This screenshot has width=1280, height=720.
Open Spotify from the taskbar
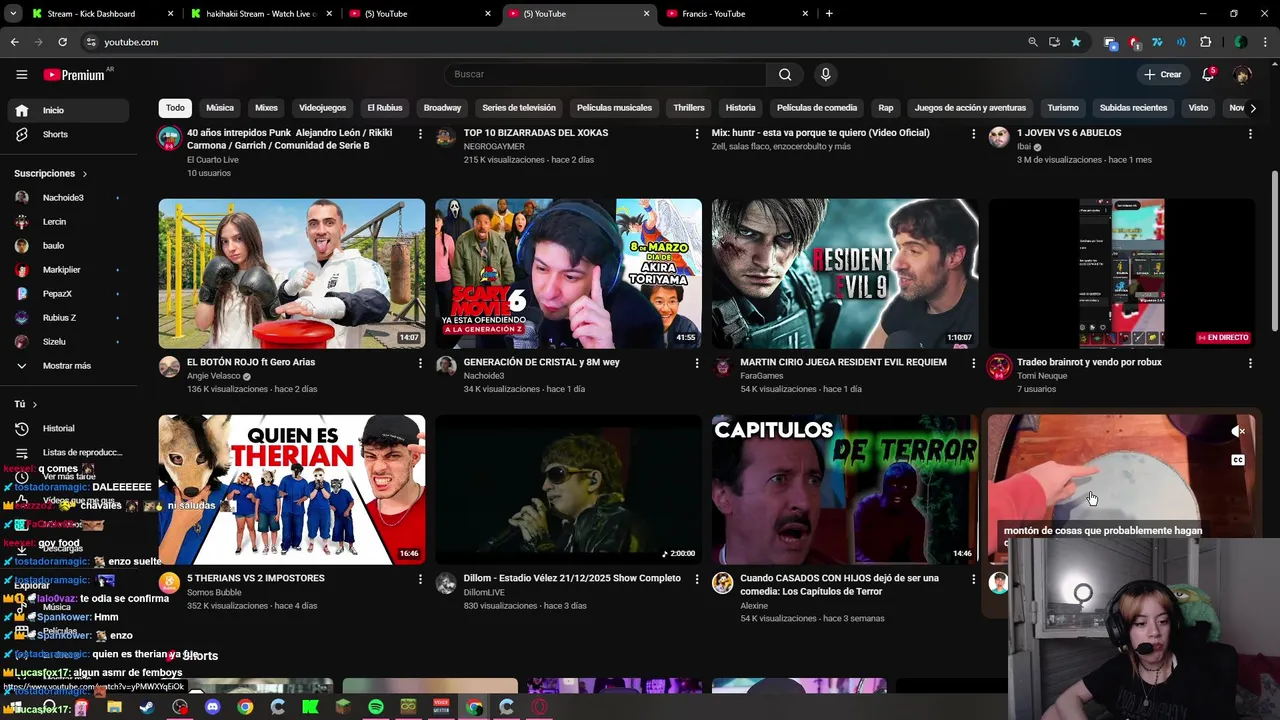coord(376,707)
